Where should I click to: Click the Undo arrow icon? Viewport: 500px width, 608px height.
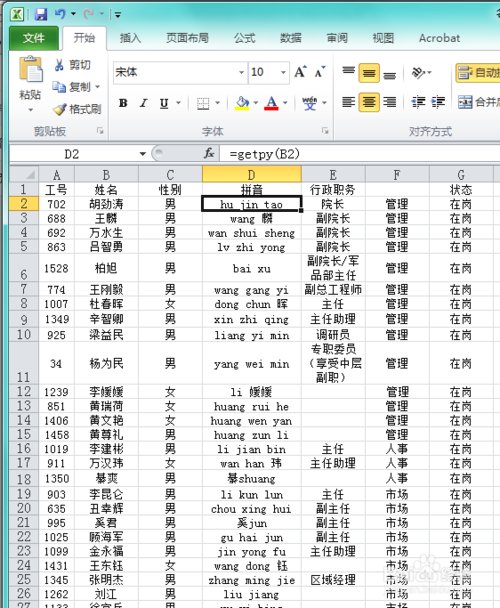60,14
